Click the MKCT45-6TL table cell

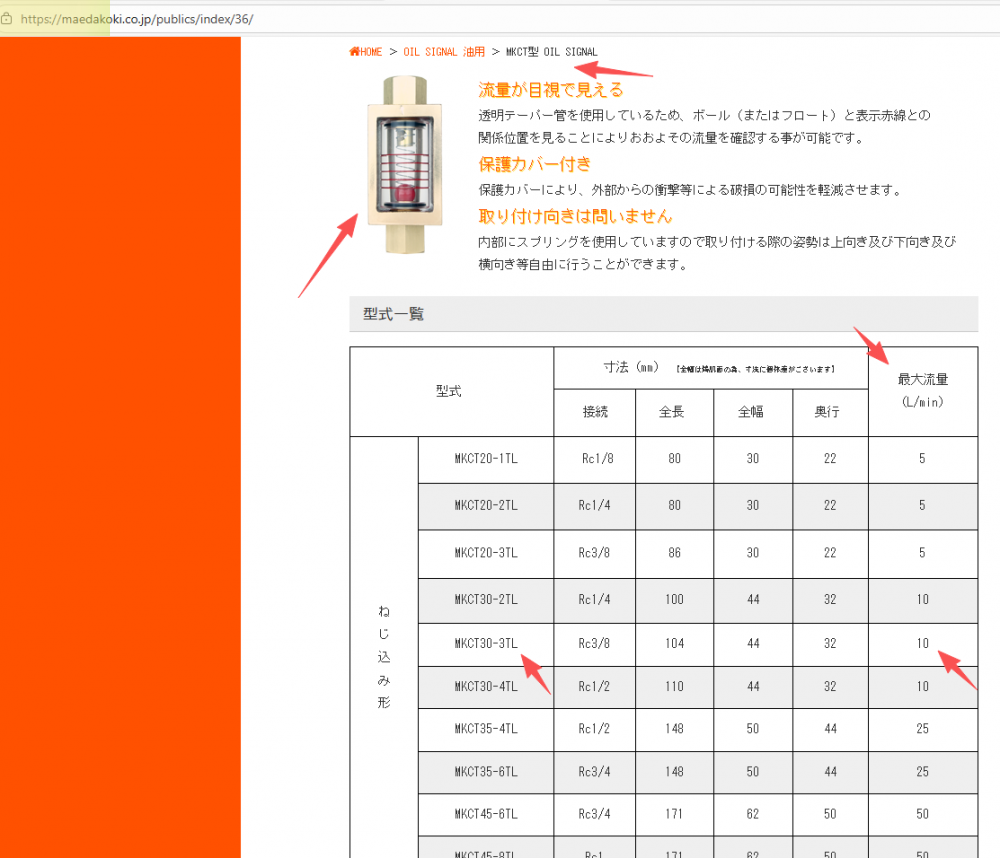click(487, 814)
